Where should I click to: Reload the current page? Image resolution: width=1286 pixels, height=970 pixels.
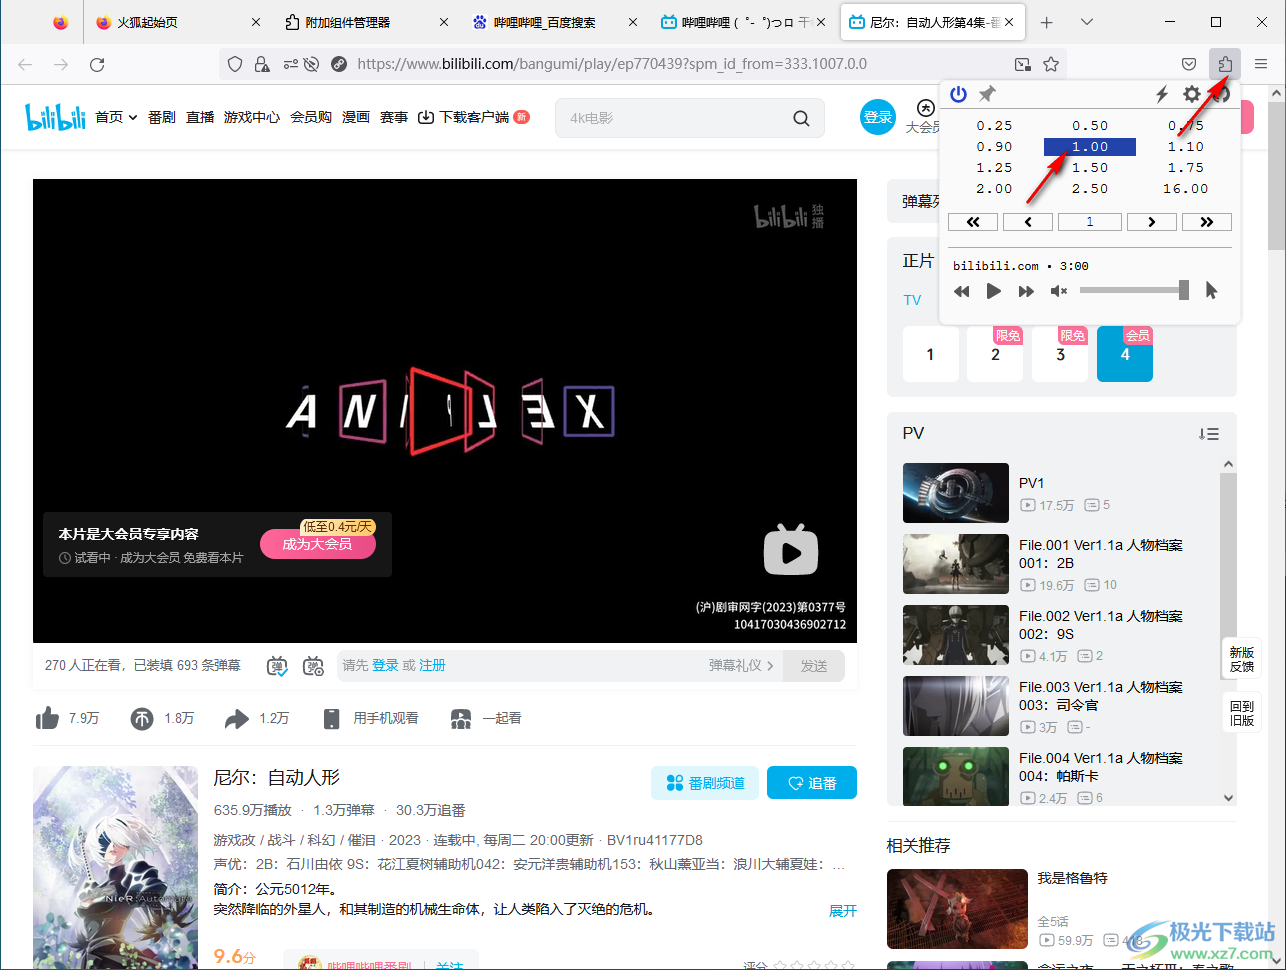click(x=97, y=64)
